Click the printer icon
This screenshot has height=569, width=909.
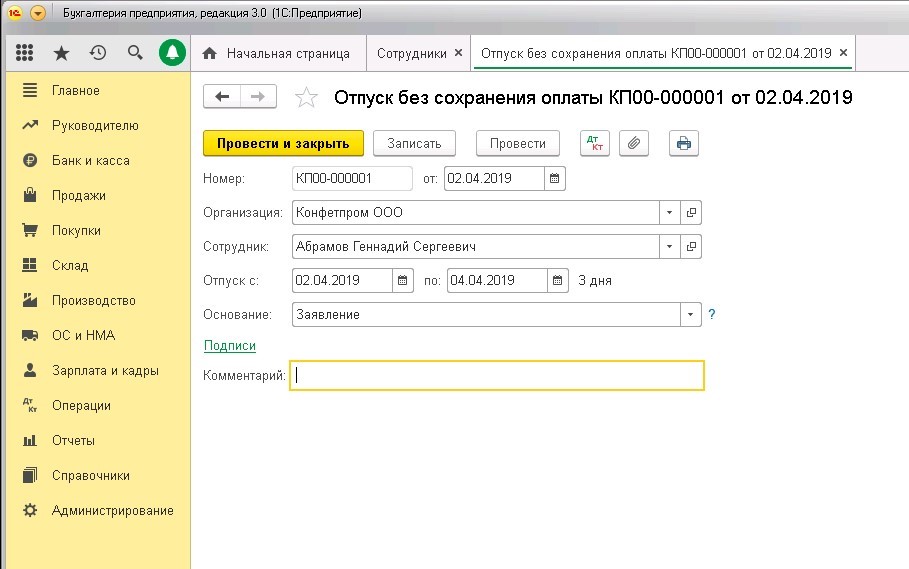coord(683,143)
